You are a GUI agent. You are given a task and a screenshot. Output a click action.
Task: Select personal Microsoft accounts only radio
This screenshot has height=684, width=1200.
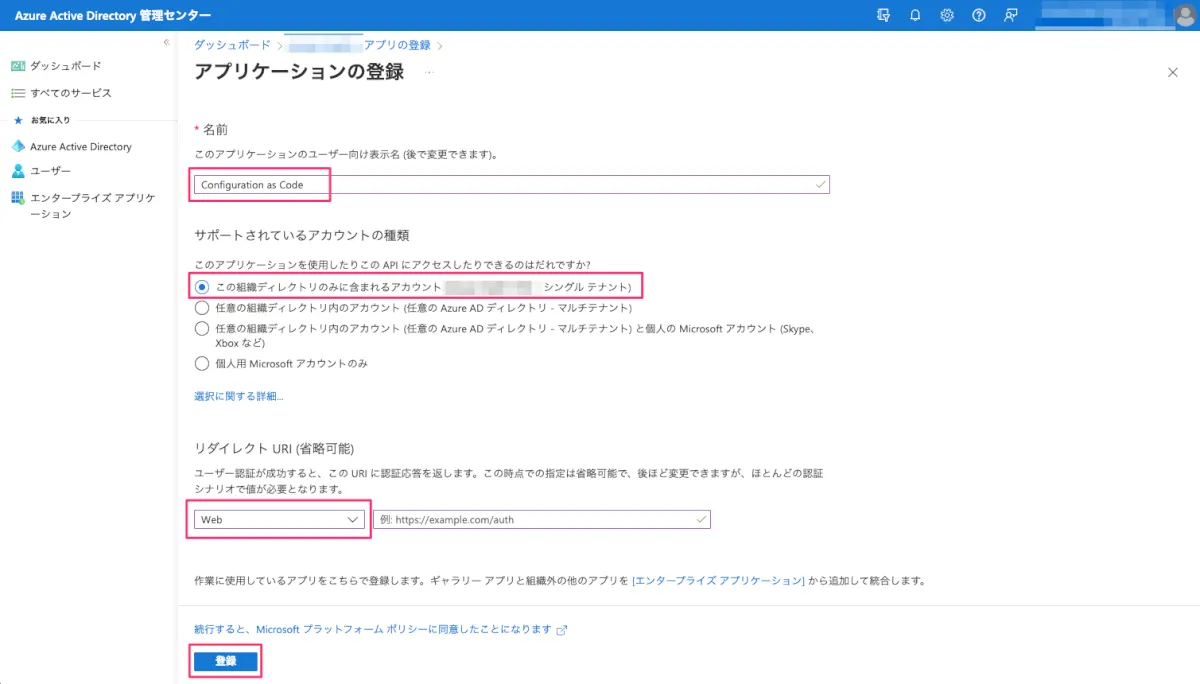click(202, 363)
